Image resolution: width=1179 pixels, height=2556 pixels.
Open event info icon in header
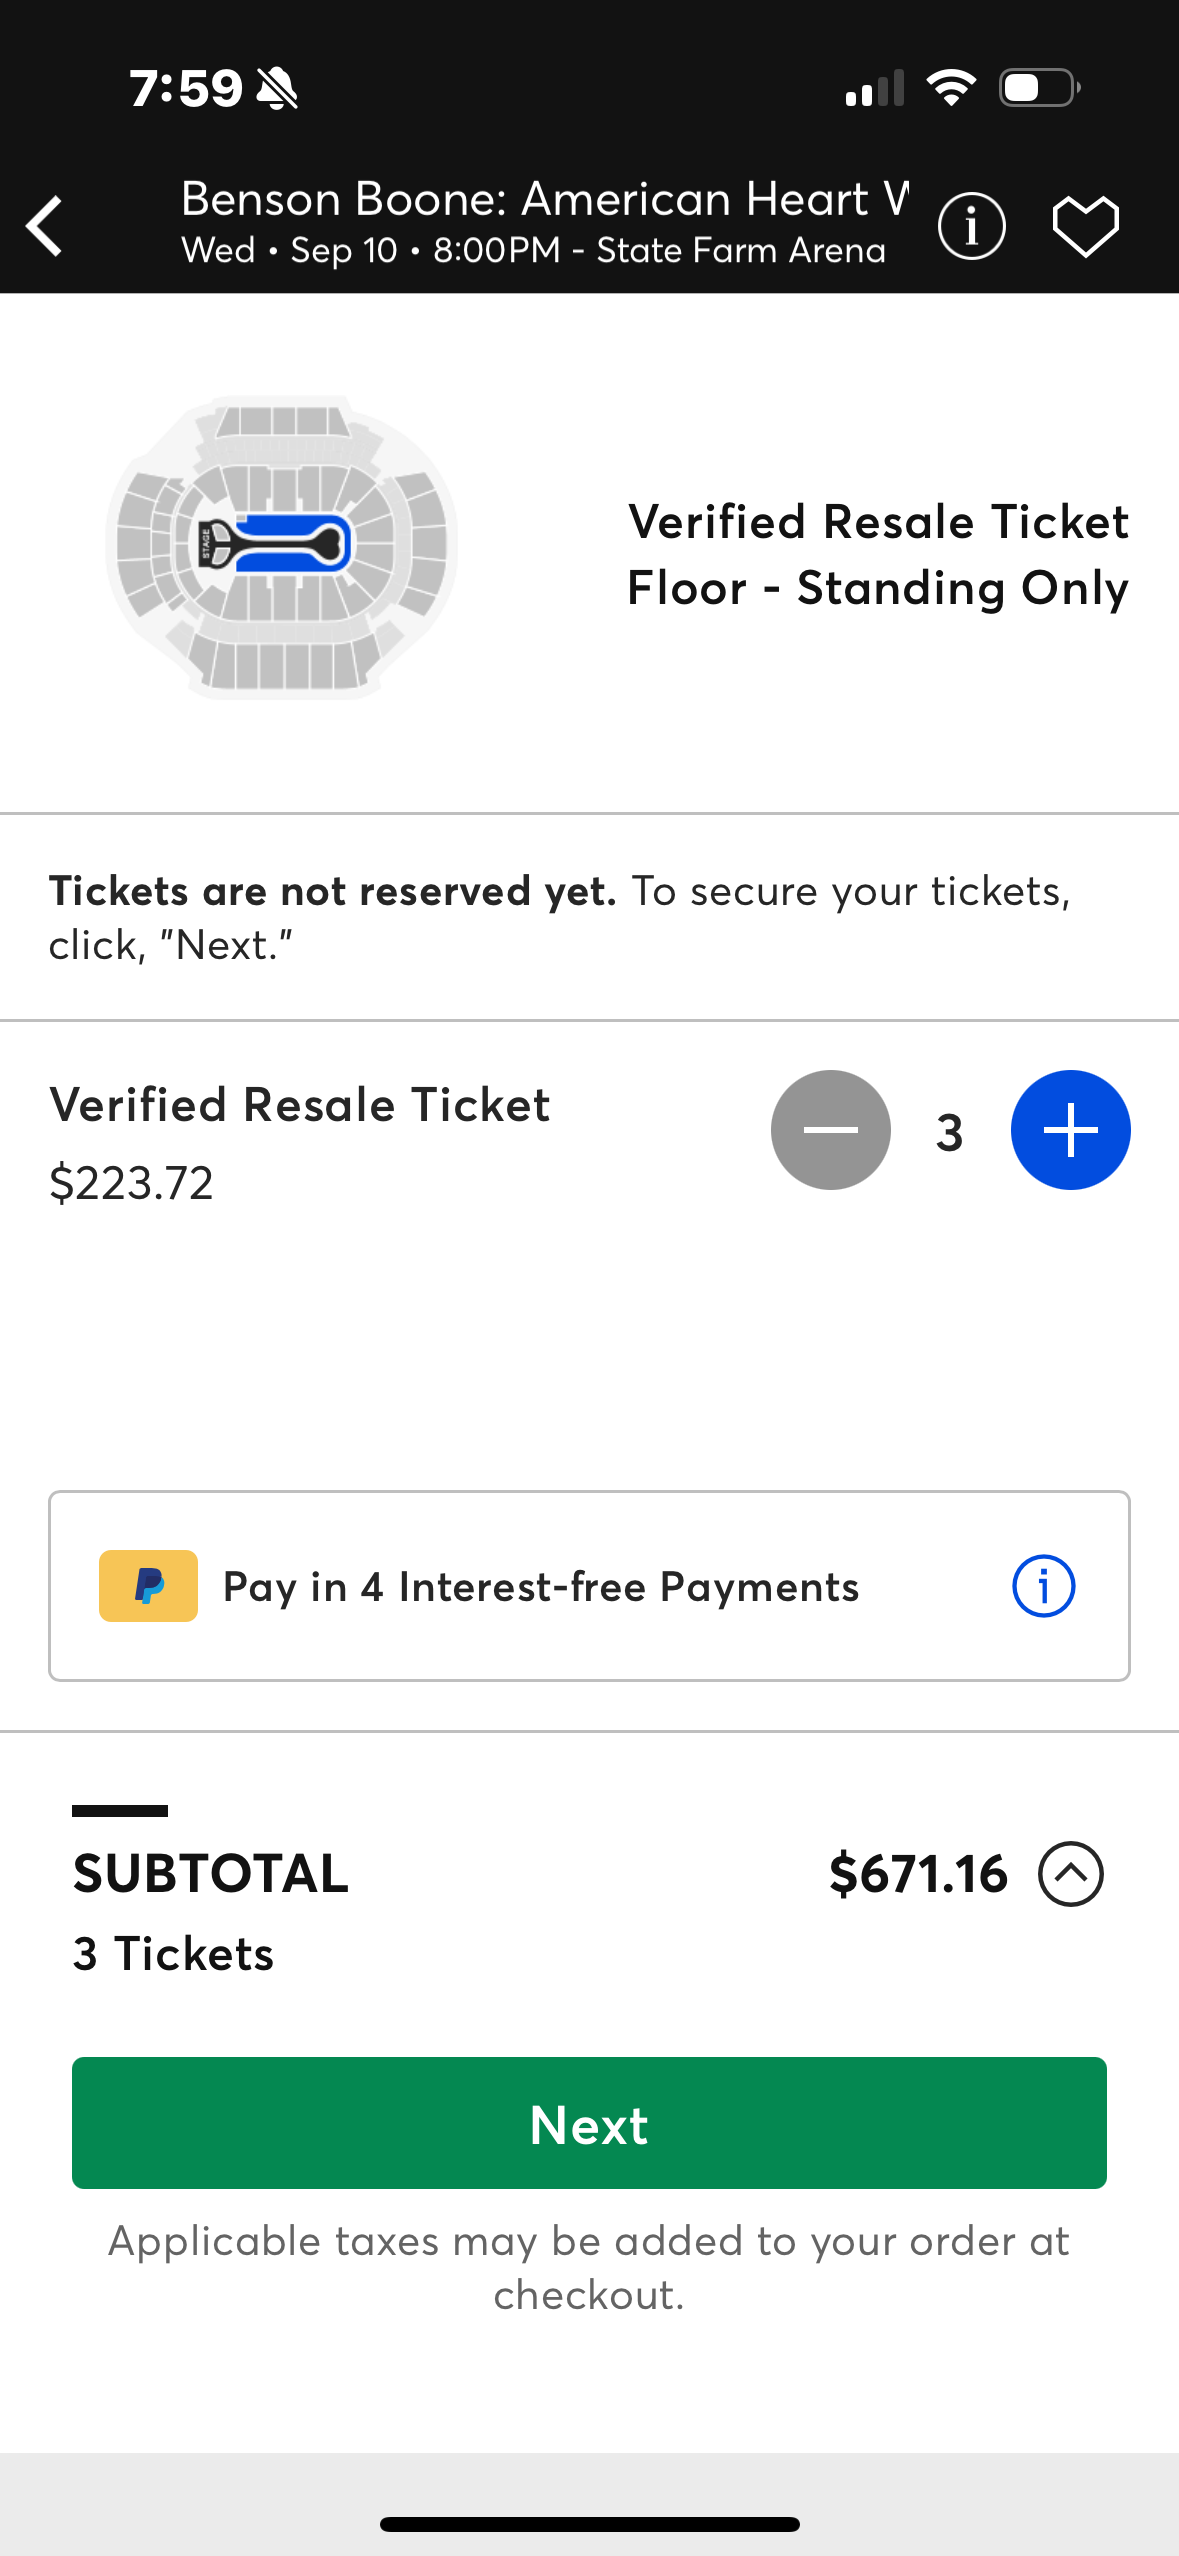(x=971, y=226)
